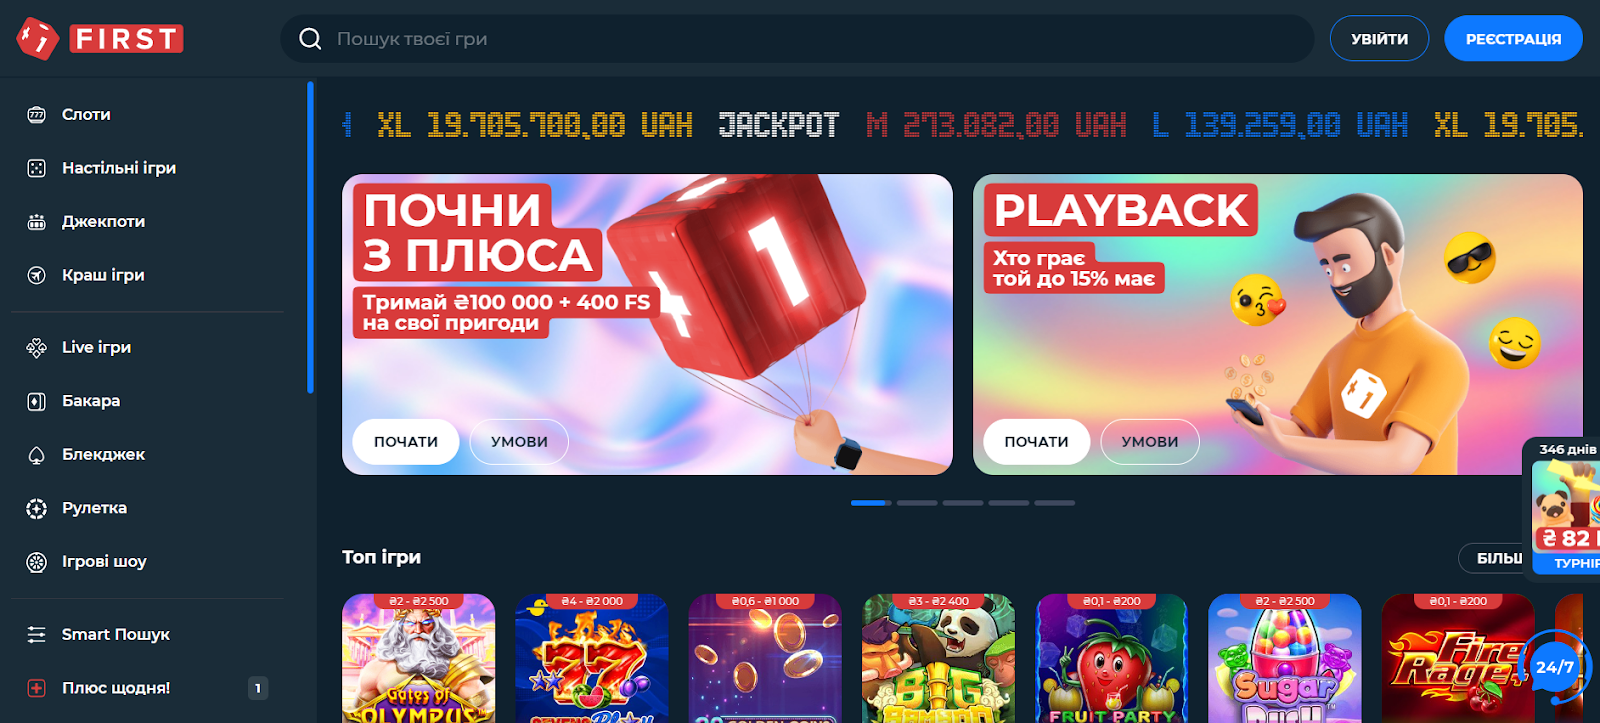1600x723 pixels.
Task: Click УМОВИ on the Почни з плюса banner
Action: pyautogui.click(x=519, y=442)
